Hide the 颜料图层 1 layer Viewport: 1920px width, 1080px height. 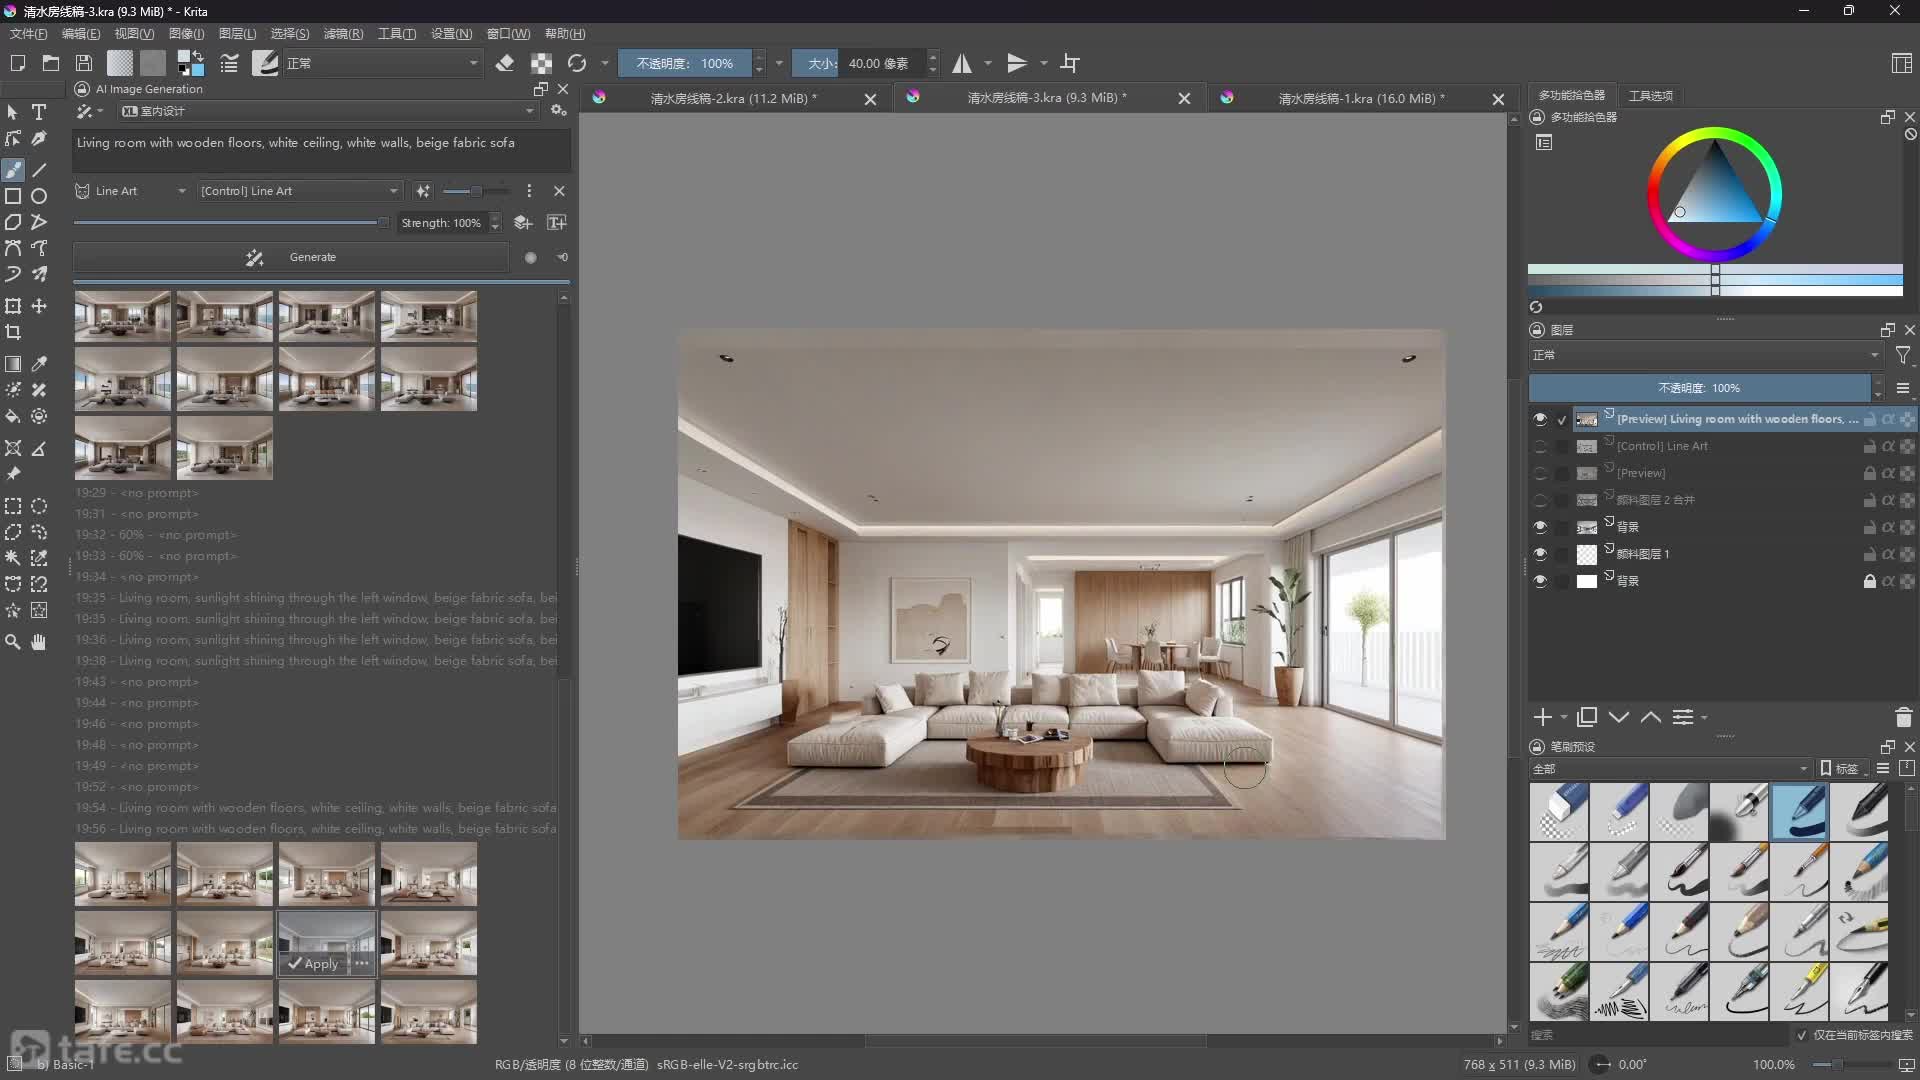[1540, 554]
